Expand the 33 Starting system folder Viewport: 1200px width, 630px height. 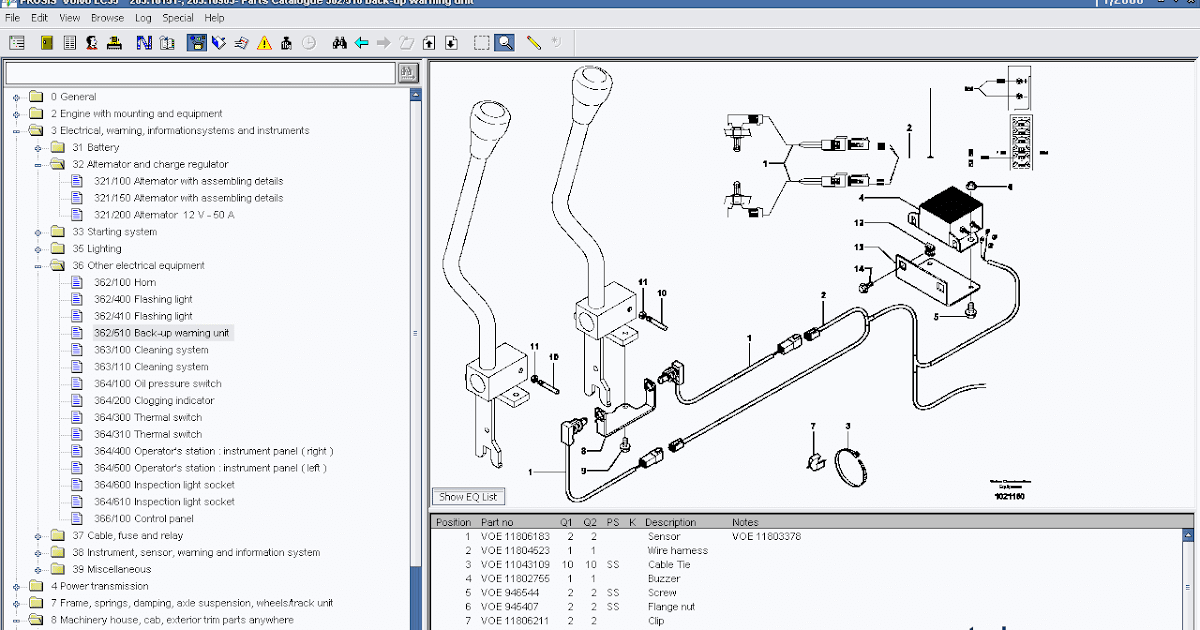pyautogui.click(x=38, y=232)
